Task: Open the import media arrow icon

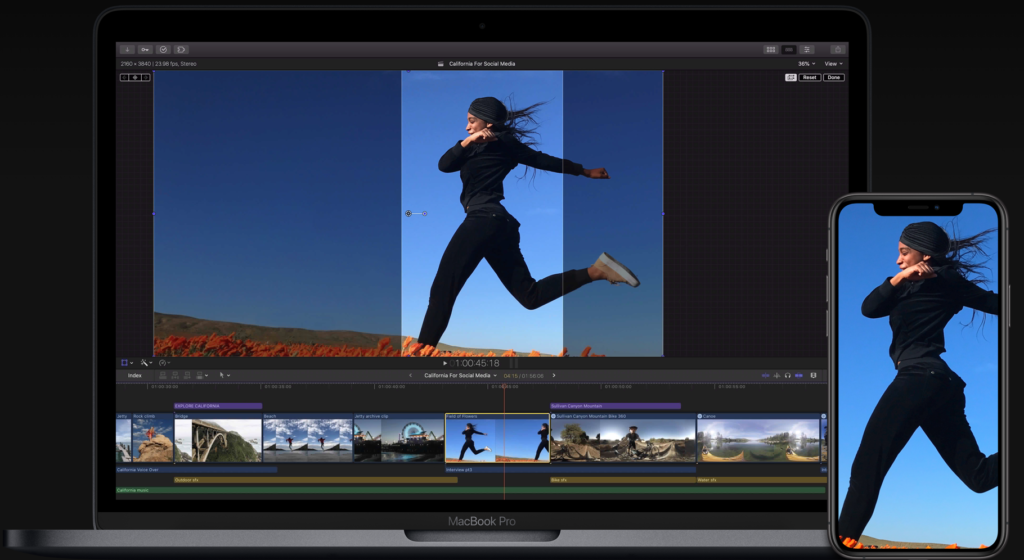Action: click(x=127, y=50)
